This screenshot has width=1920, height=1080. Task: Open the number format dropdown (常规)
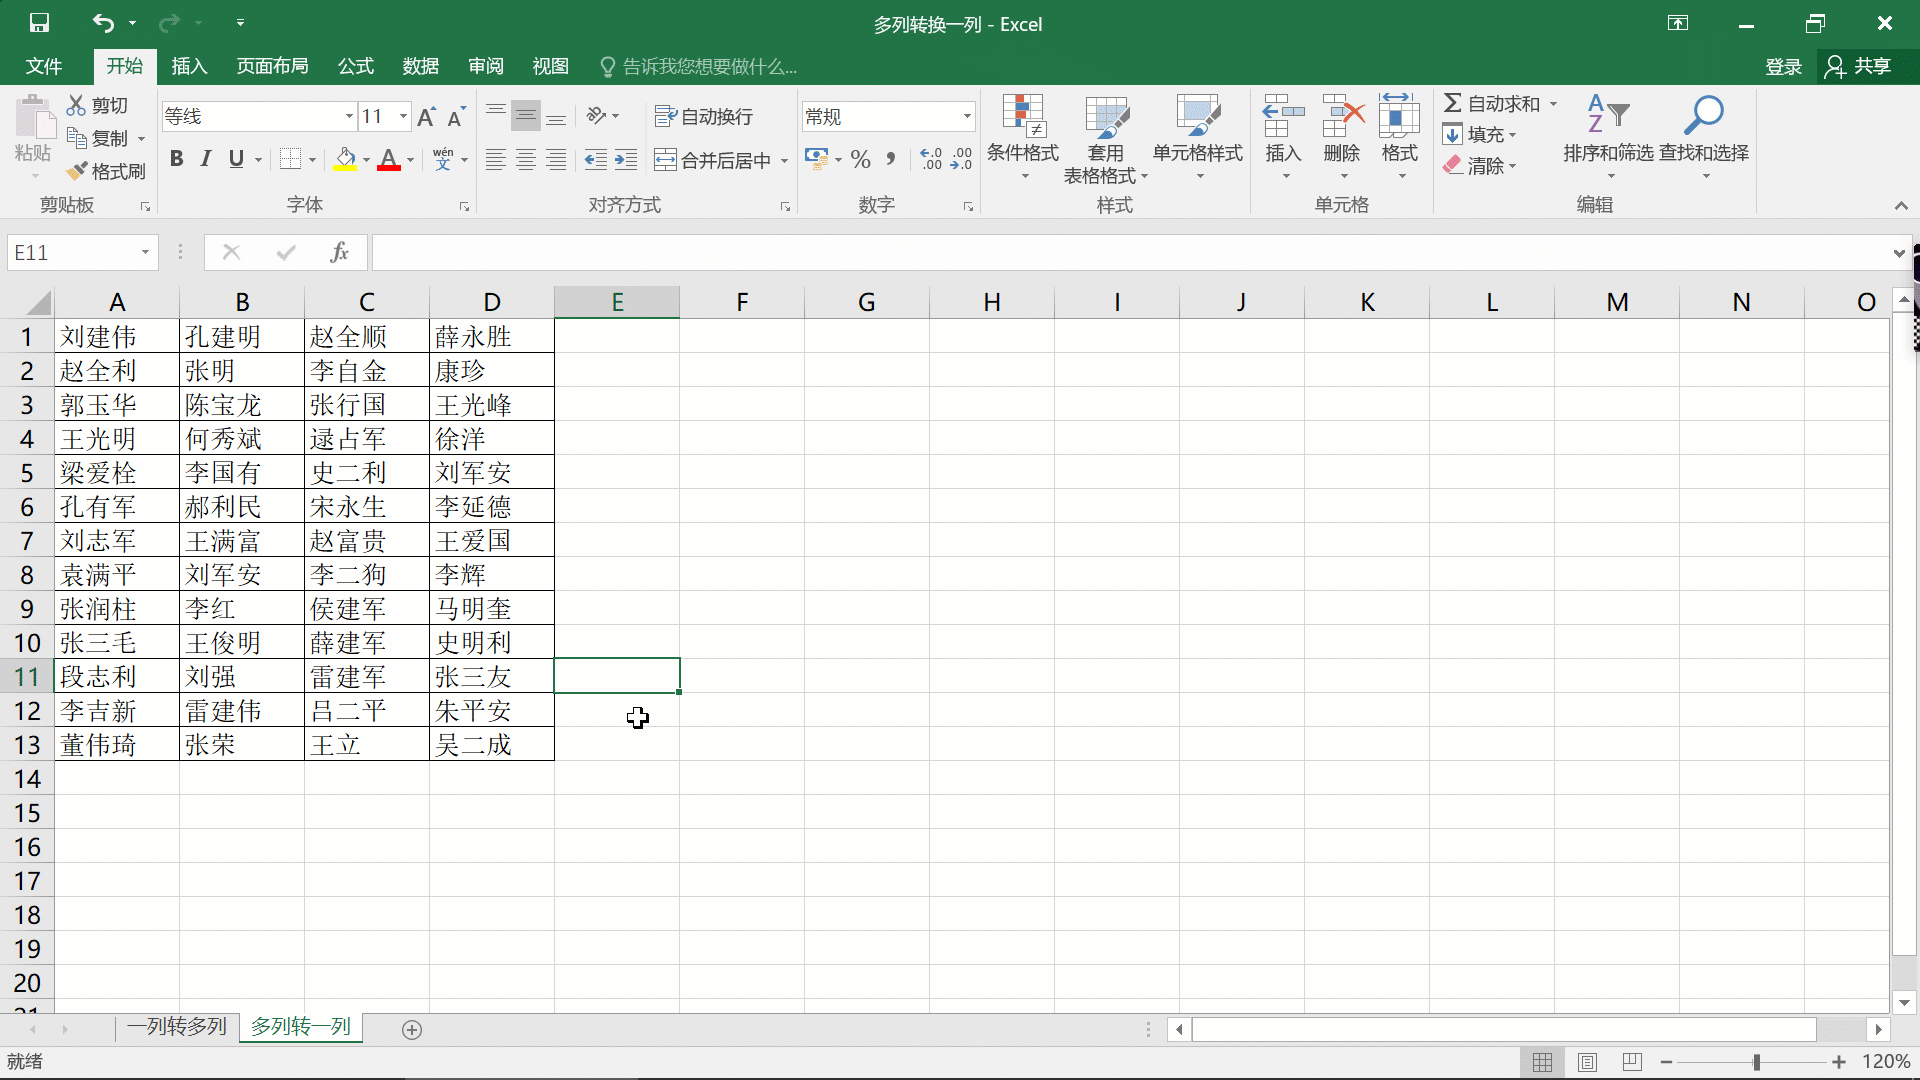coord(967,116)
